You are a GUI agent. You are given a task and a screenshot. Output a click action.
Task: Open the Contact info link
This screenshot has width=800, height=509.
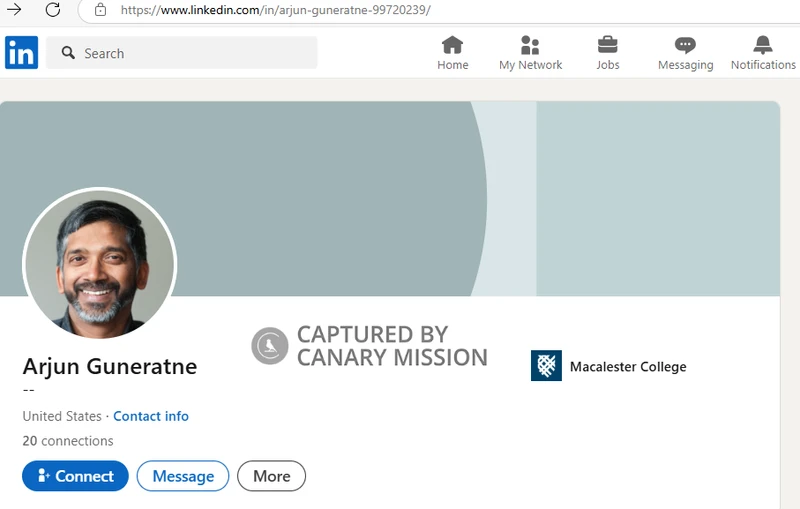tap(151, 416)
